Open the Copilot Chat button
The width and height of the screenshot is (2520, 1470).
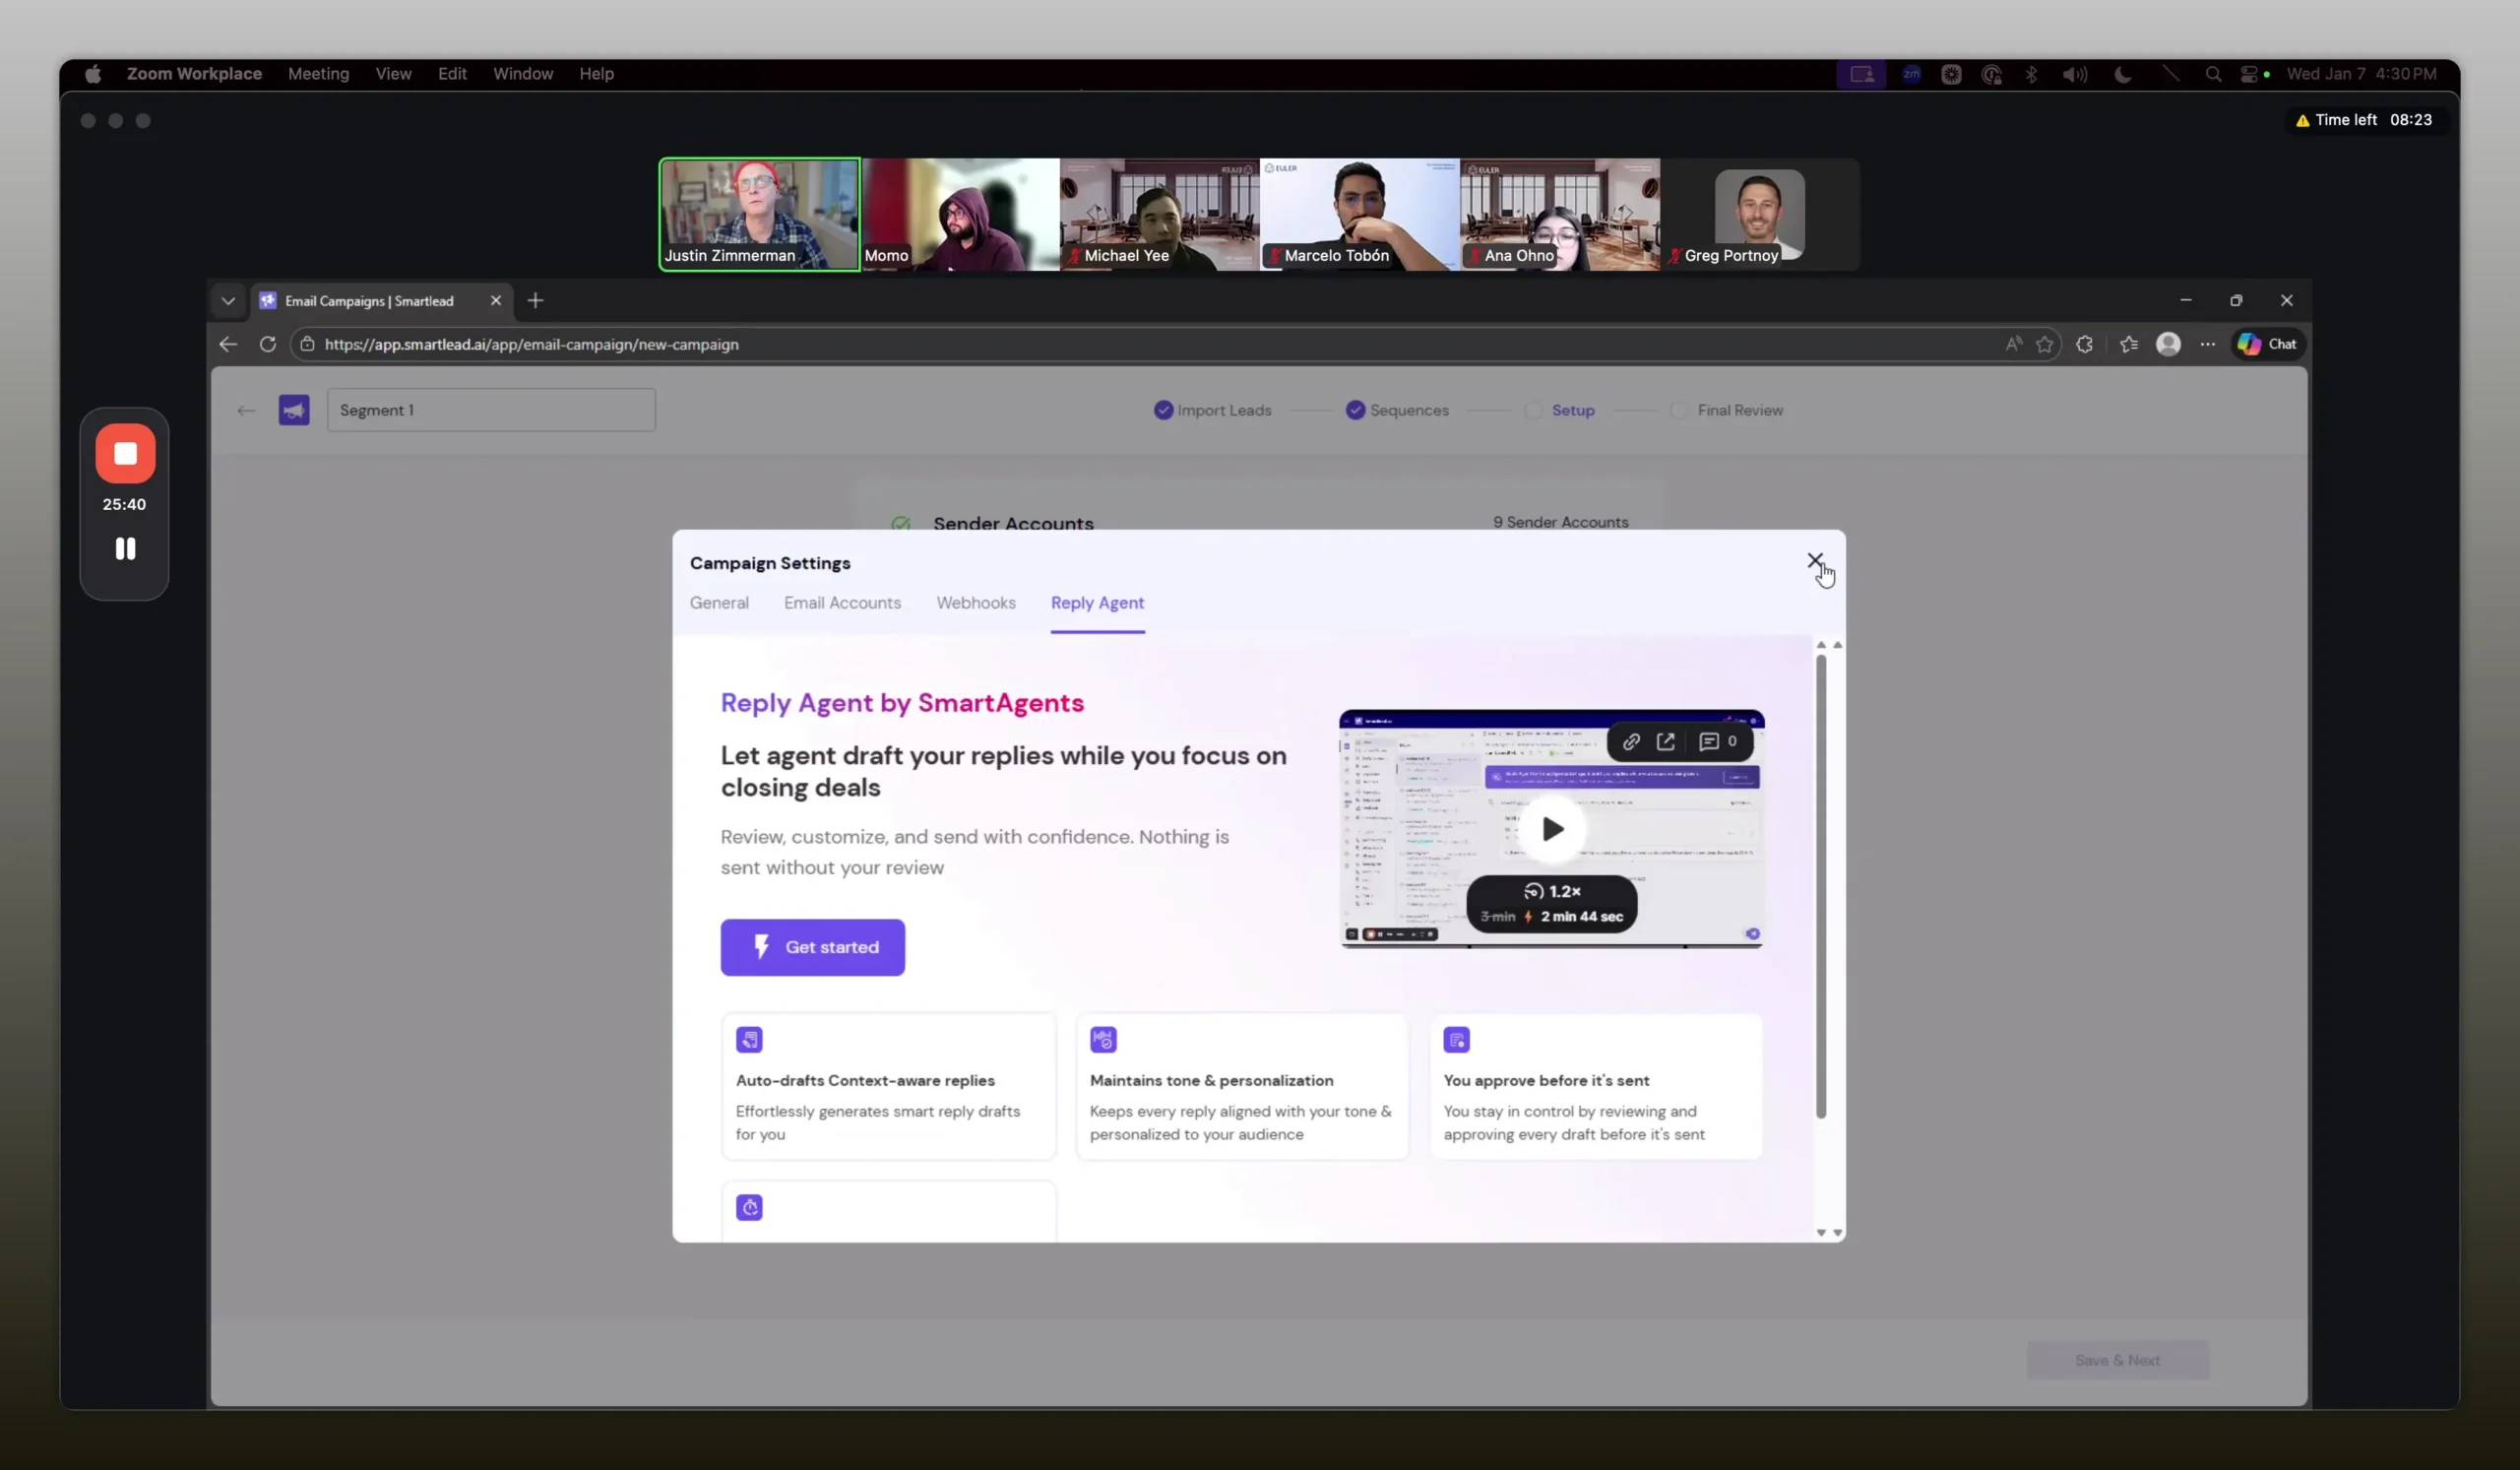point(2267,344)
